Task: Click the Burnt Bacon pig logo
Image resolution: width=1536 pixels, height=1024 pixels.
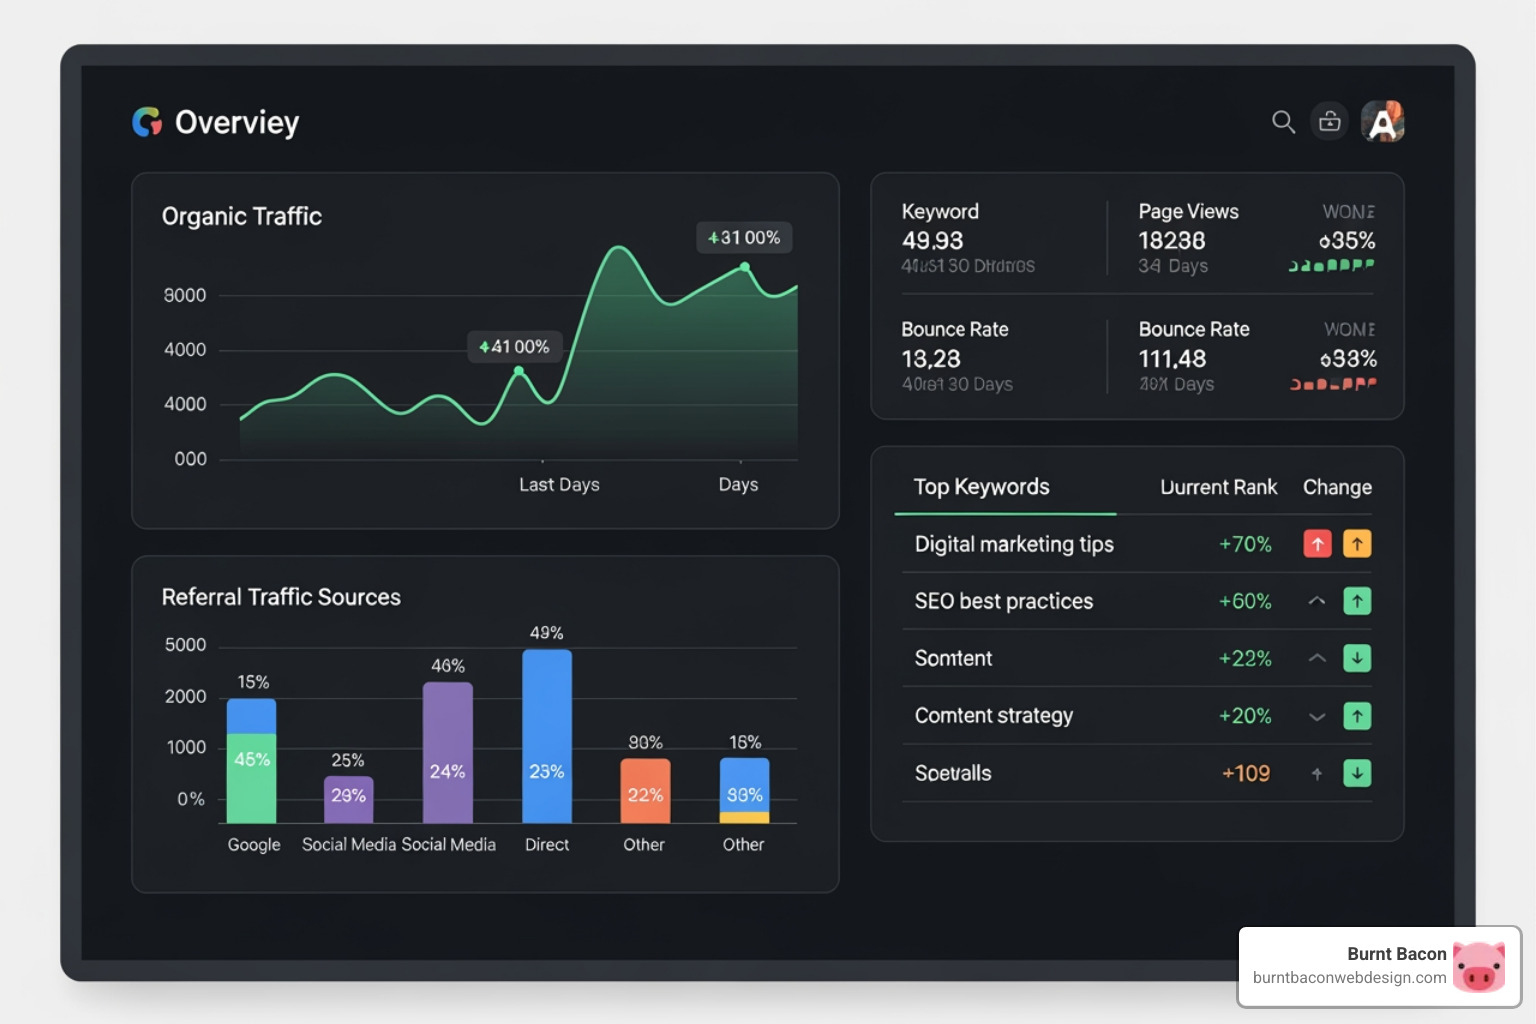Action: [1479, 966]
